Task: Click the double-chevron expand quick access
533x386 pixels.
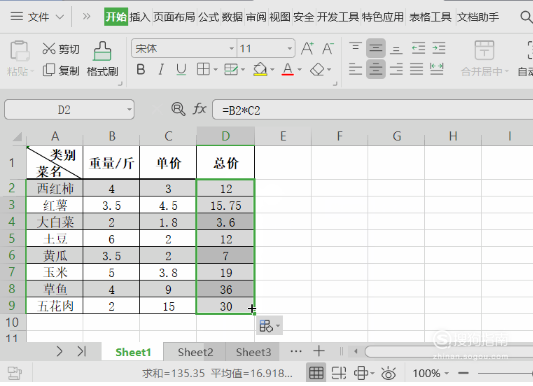Action: pyautogui.click(x=86, y=16)
